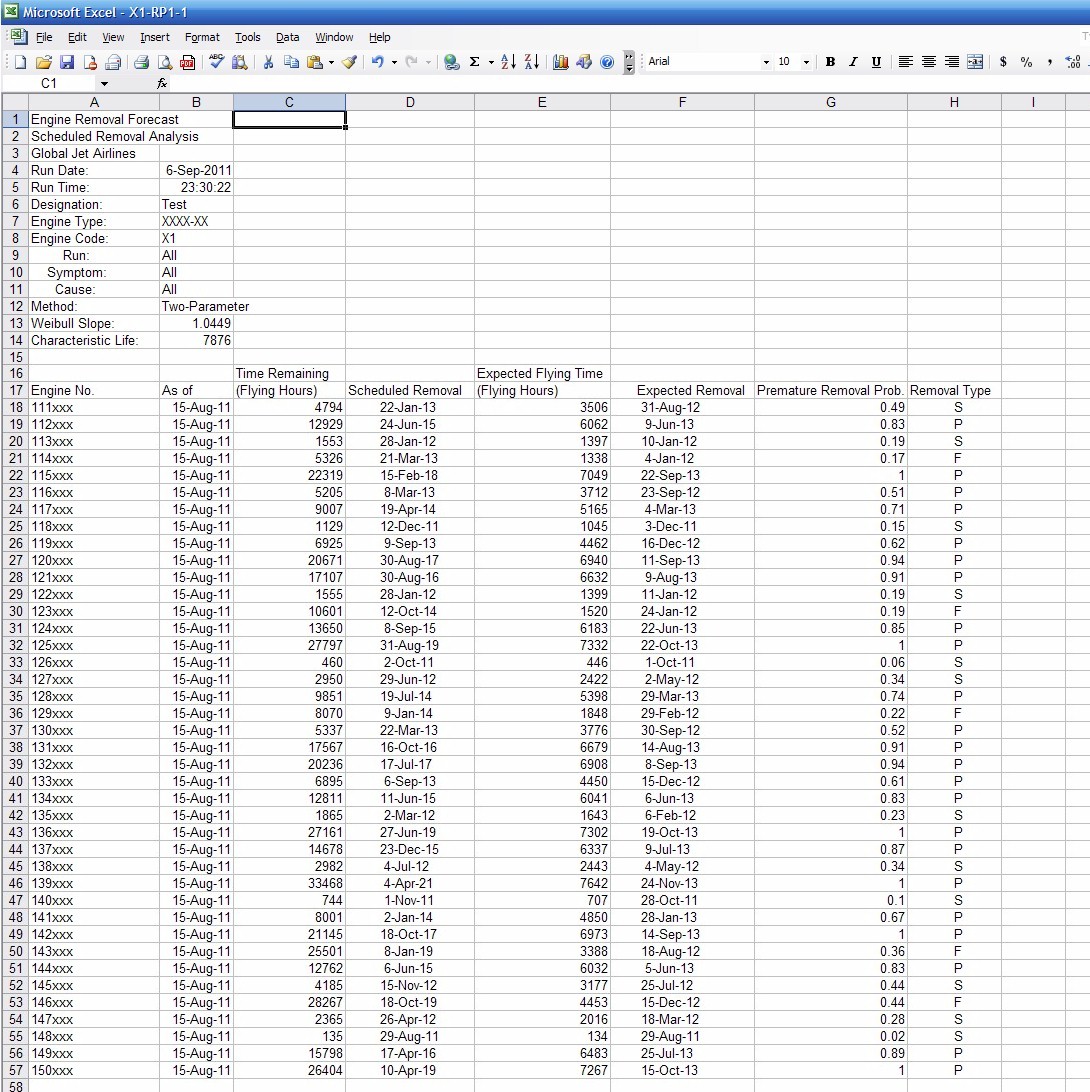Click the Cut scissors icon

pos(268,62)
